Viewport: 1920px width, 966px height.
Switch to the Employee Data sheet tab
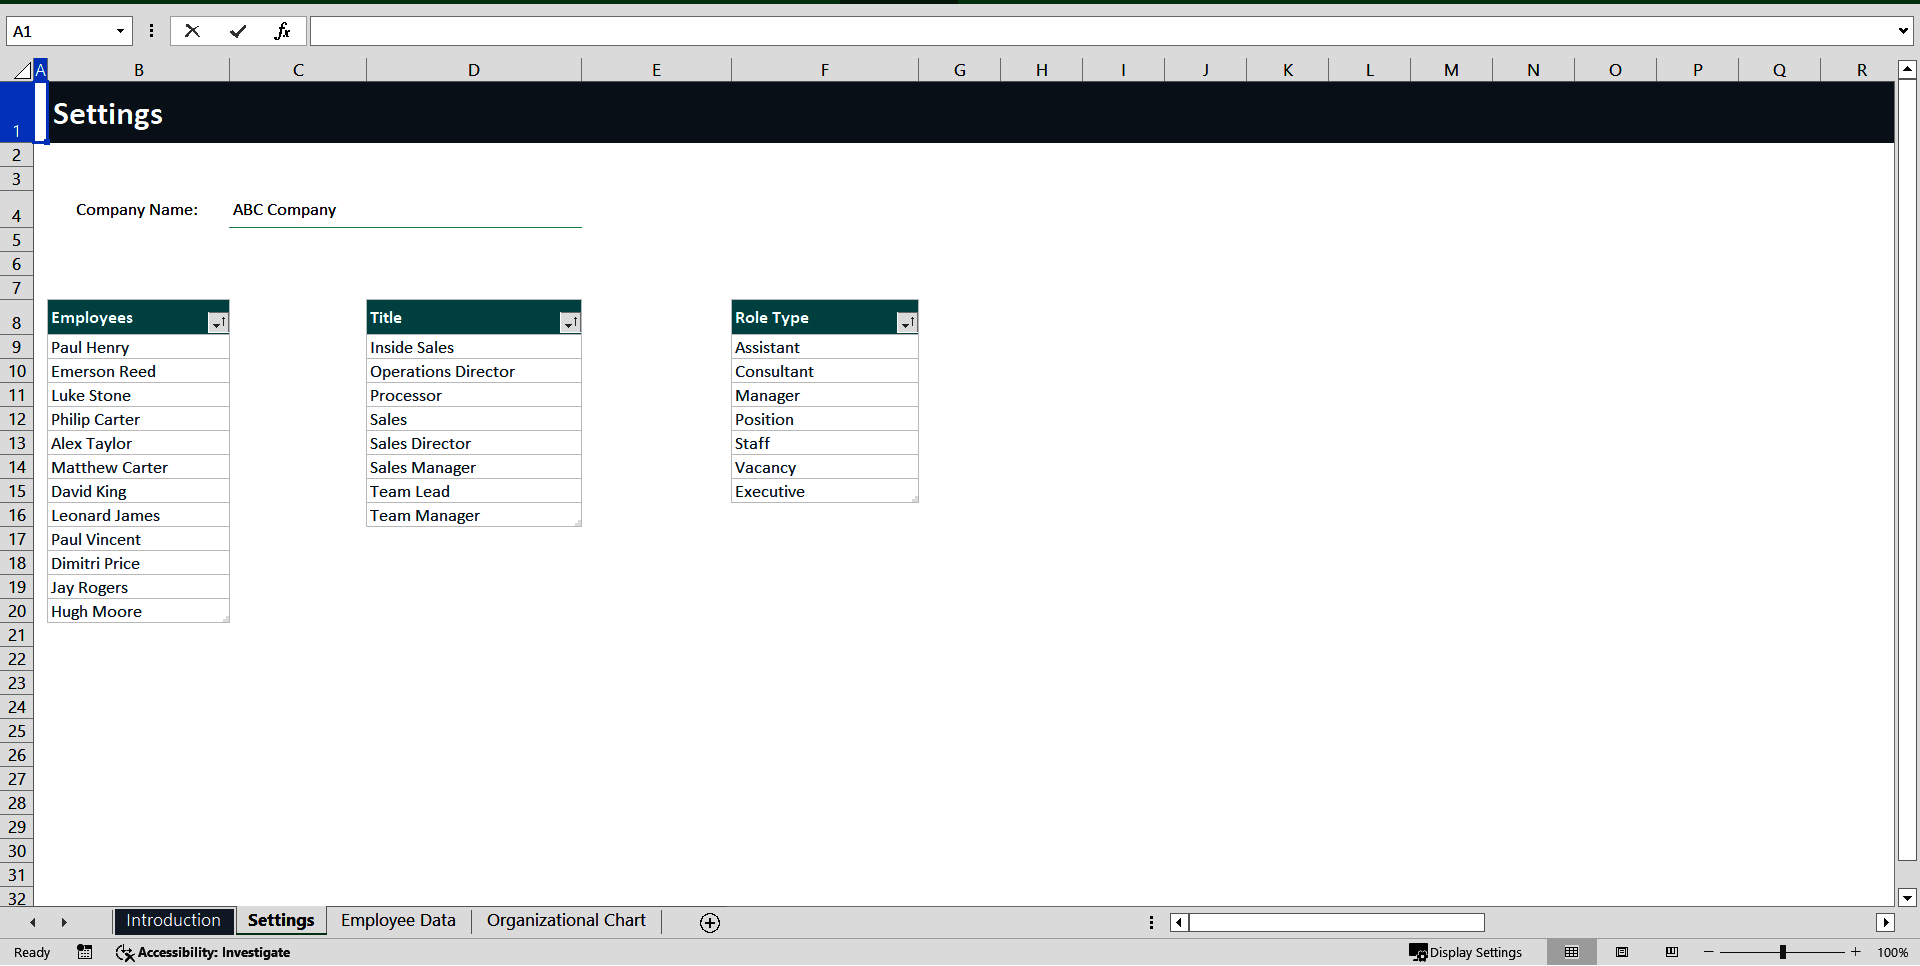(x=397, y=920)
